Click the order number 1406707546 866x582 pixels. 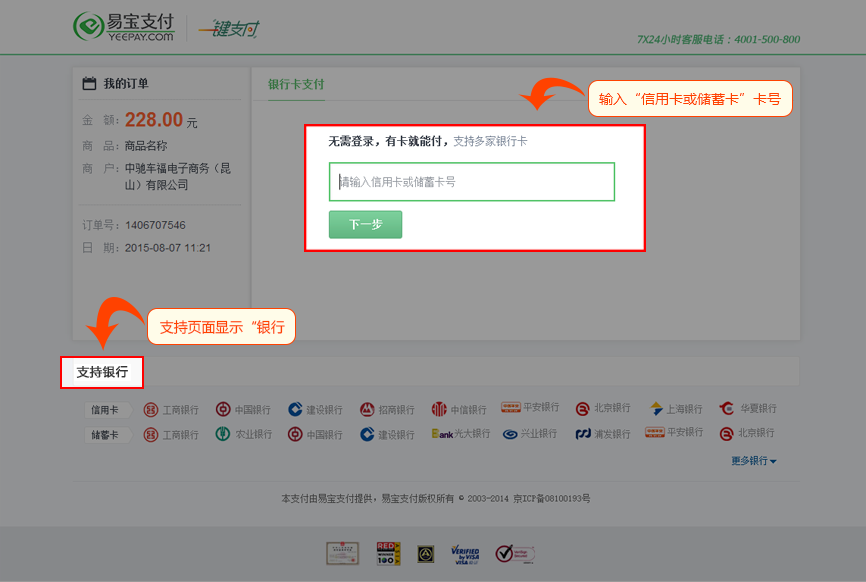coord(155,225)
